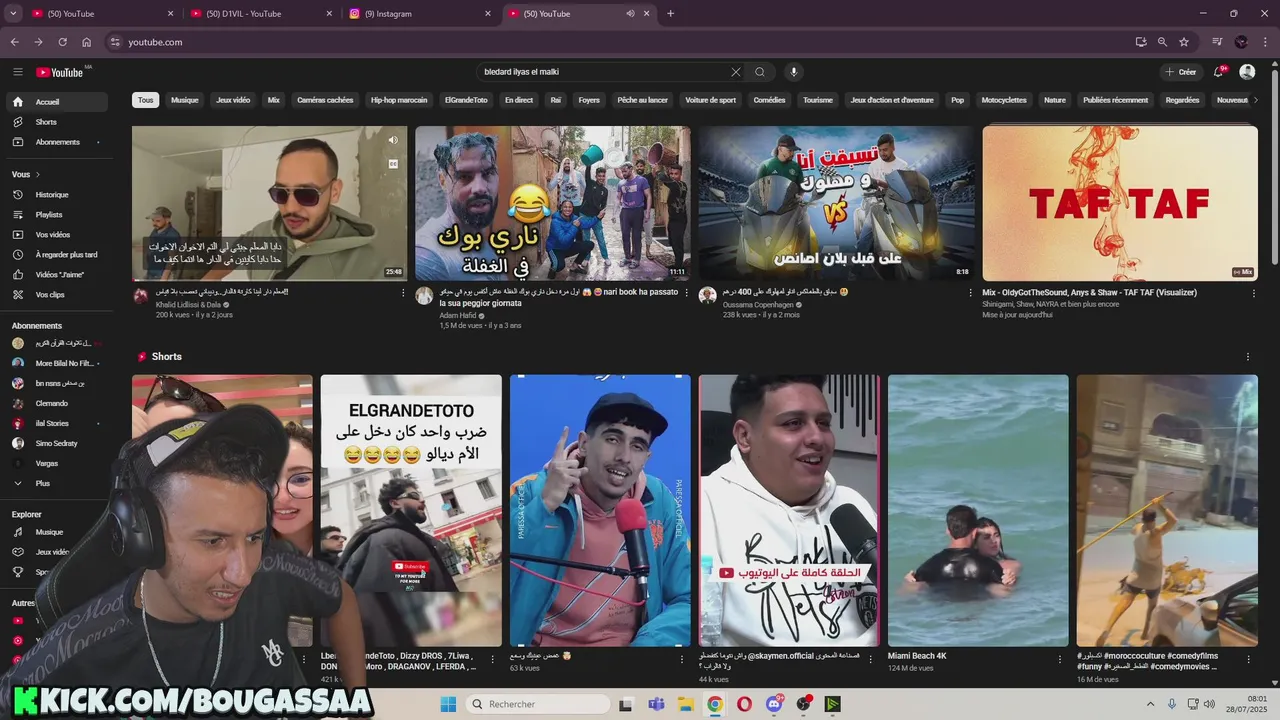
Task: Open the Clemando subscription channel
Action: pos(55,403)
